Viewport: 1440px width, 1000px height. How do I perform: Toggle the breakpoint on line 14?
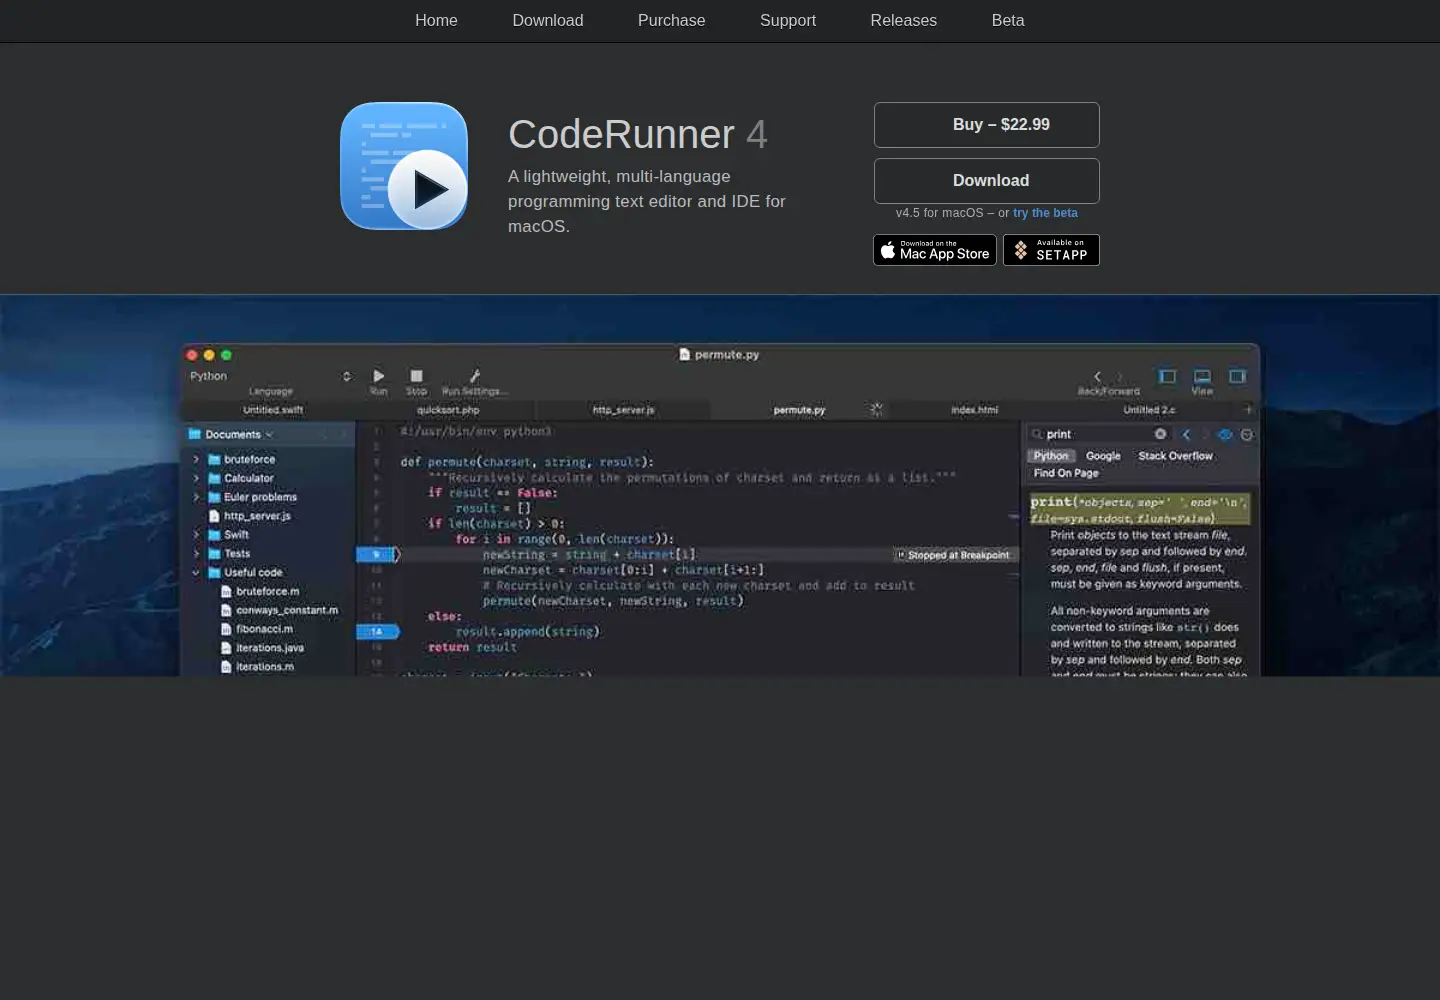[377, 631]
